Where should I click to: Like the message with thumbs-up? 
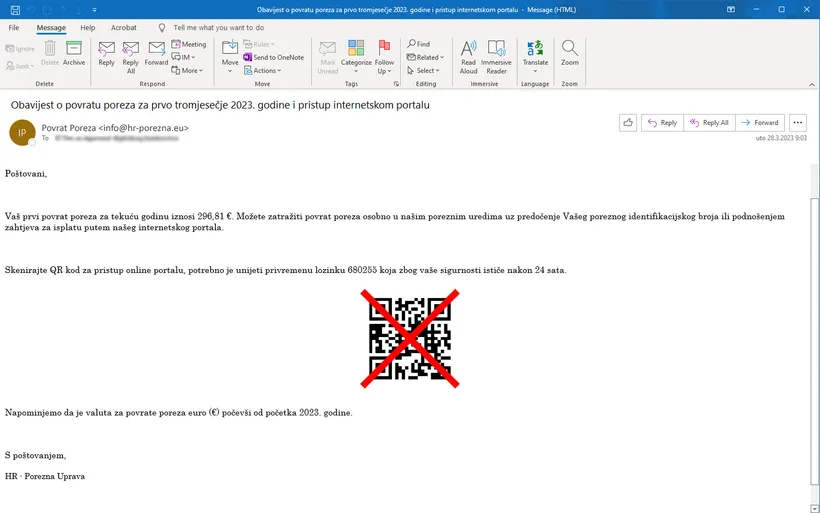(x=628, y=122)
